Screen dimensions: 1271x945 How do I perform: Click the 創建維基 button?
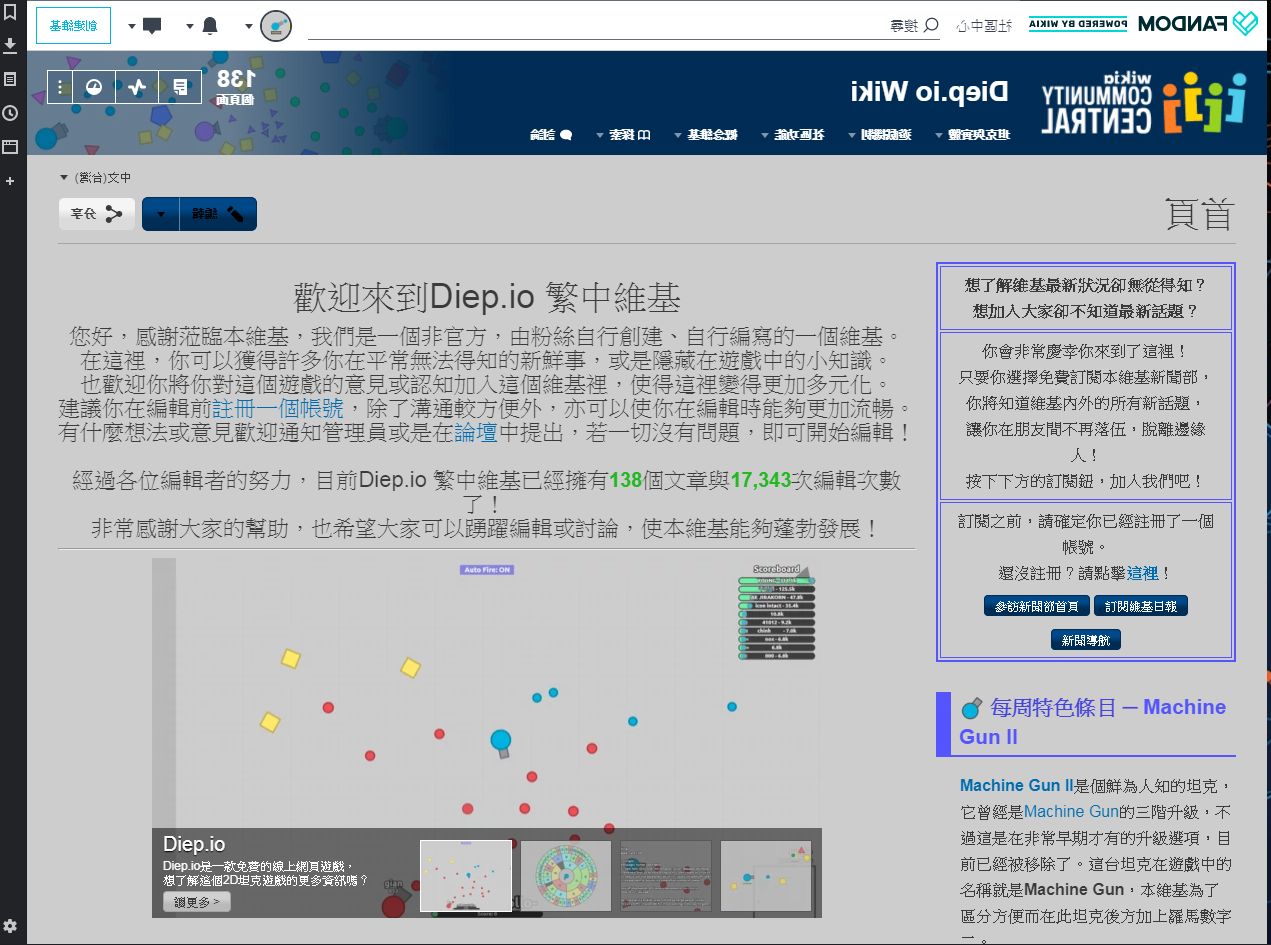point(73,26)
